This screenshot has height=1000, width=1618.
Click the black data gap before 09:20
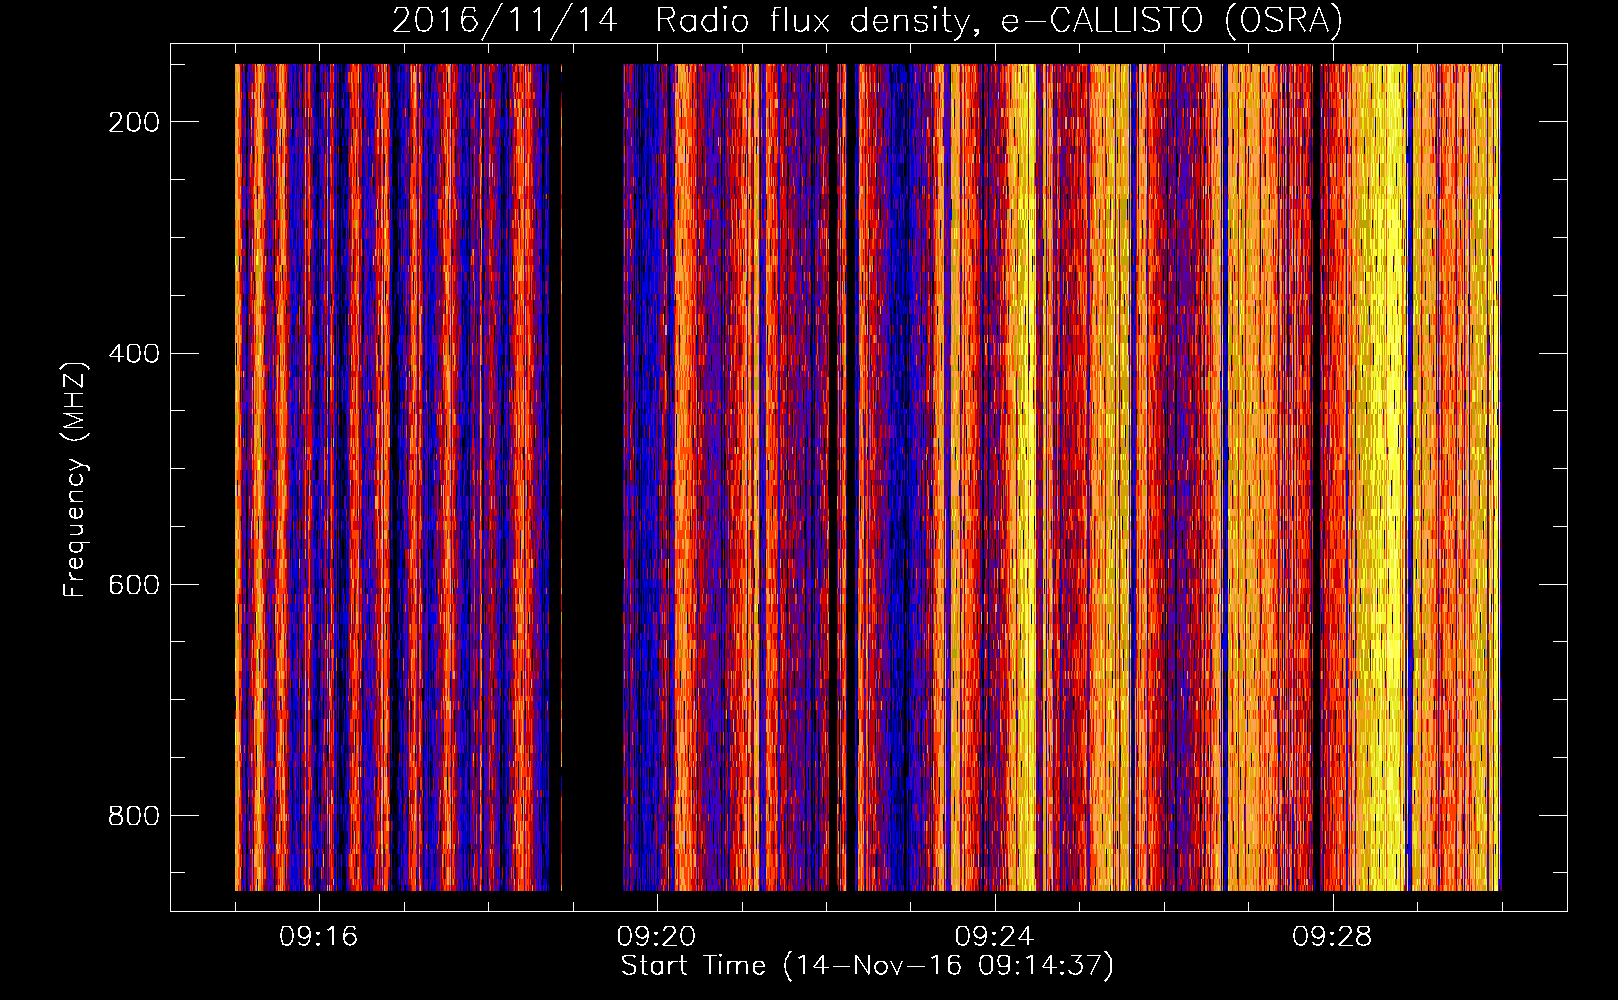[592, 477]
